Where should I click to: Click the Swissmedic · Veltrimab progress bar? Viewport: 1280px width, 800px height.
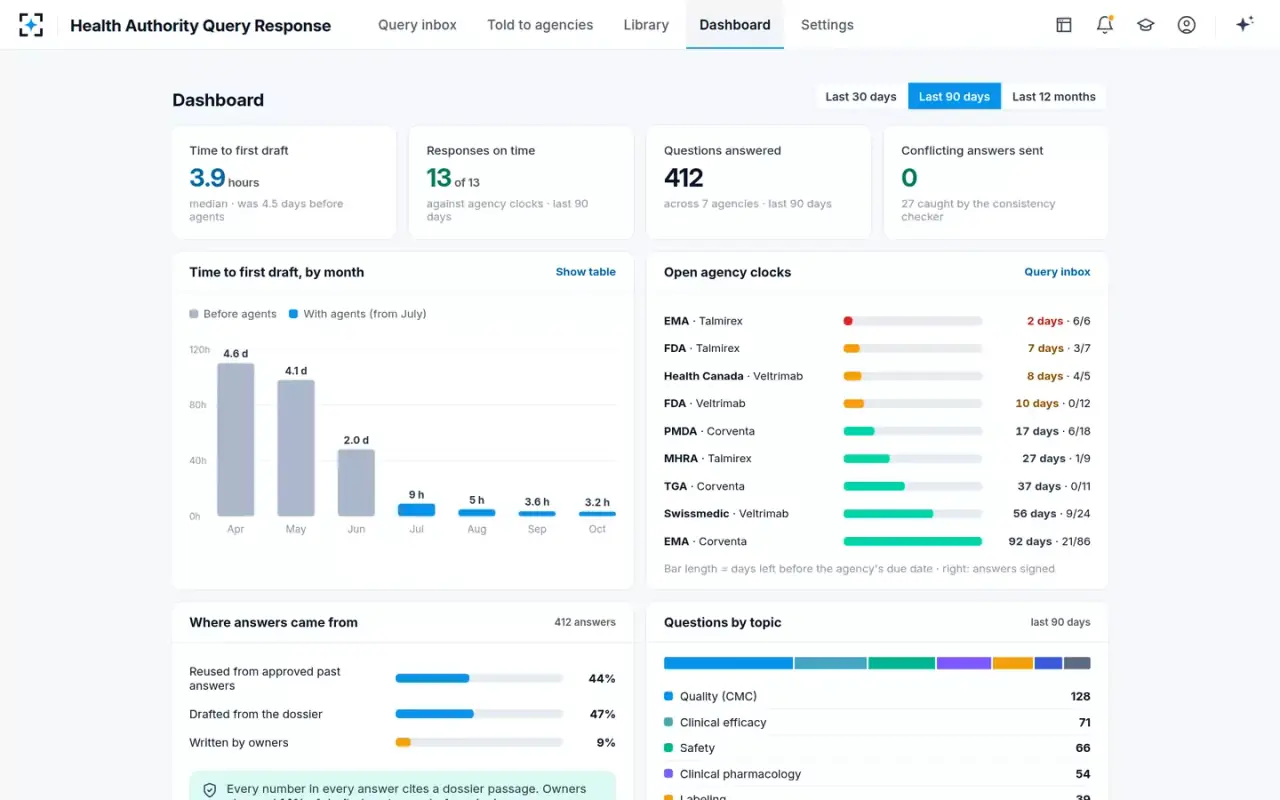913,514
